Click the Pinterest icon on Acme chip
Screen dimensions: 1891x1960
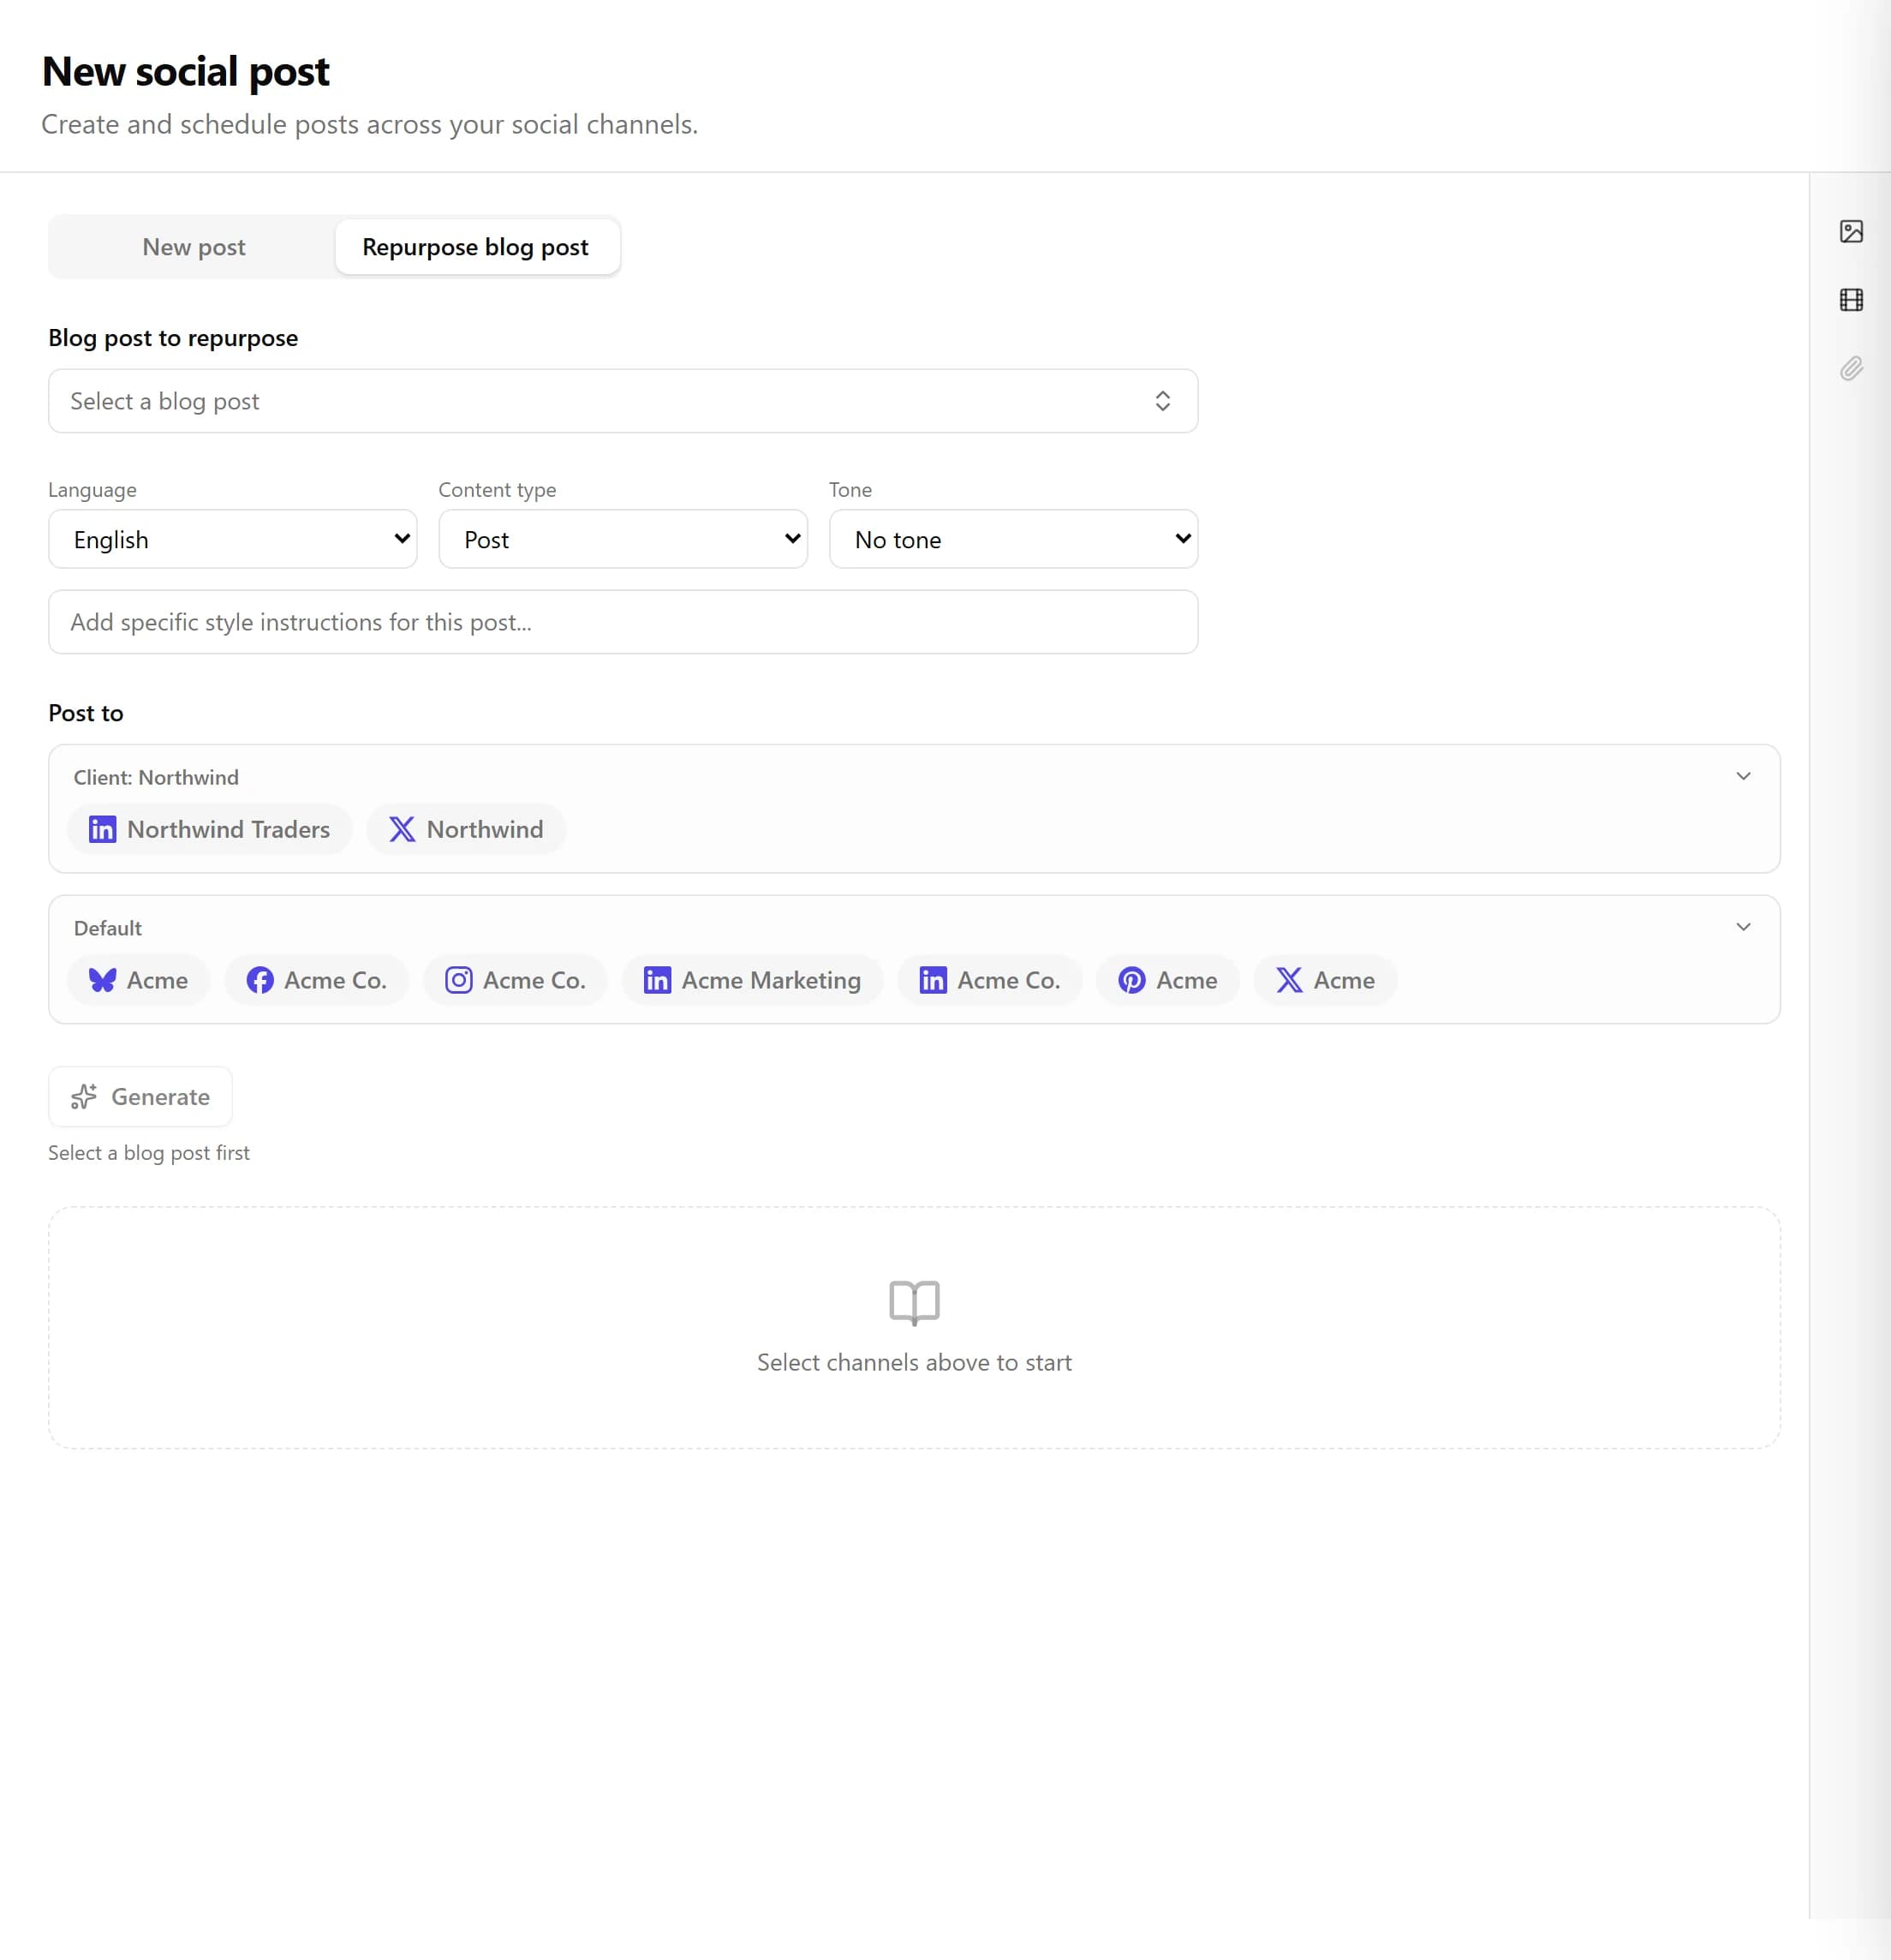[x=1132, y=980]
